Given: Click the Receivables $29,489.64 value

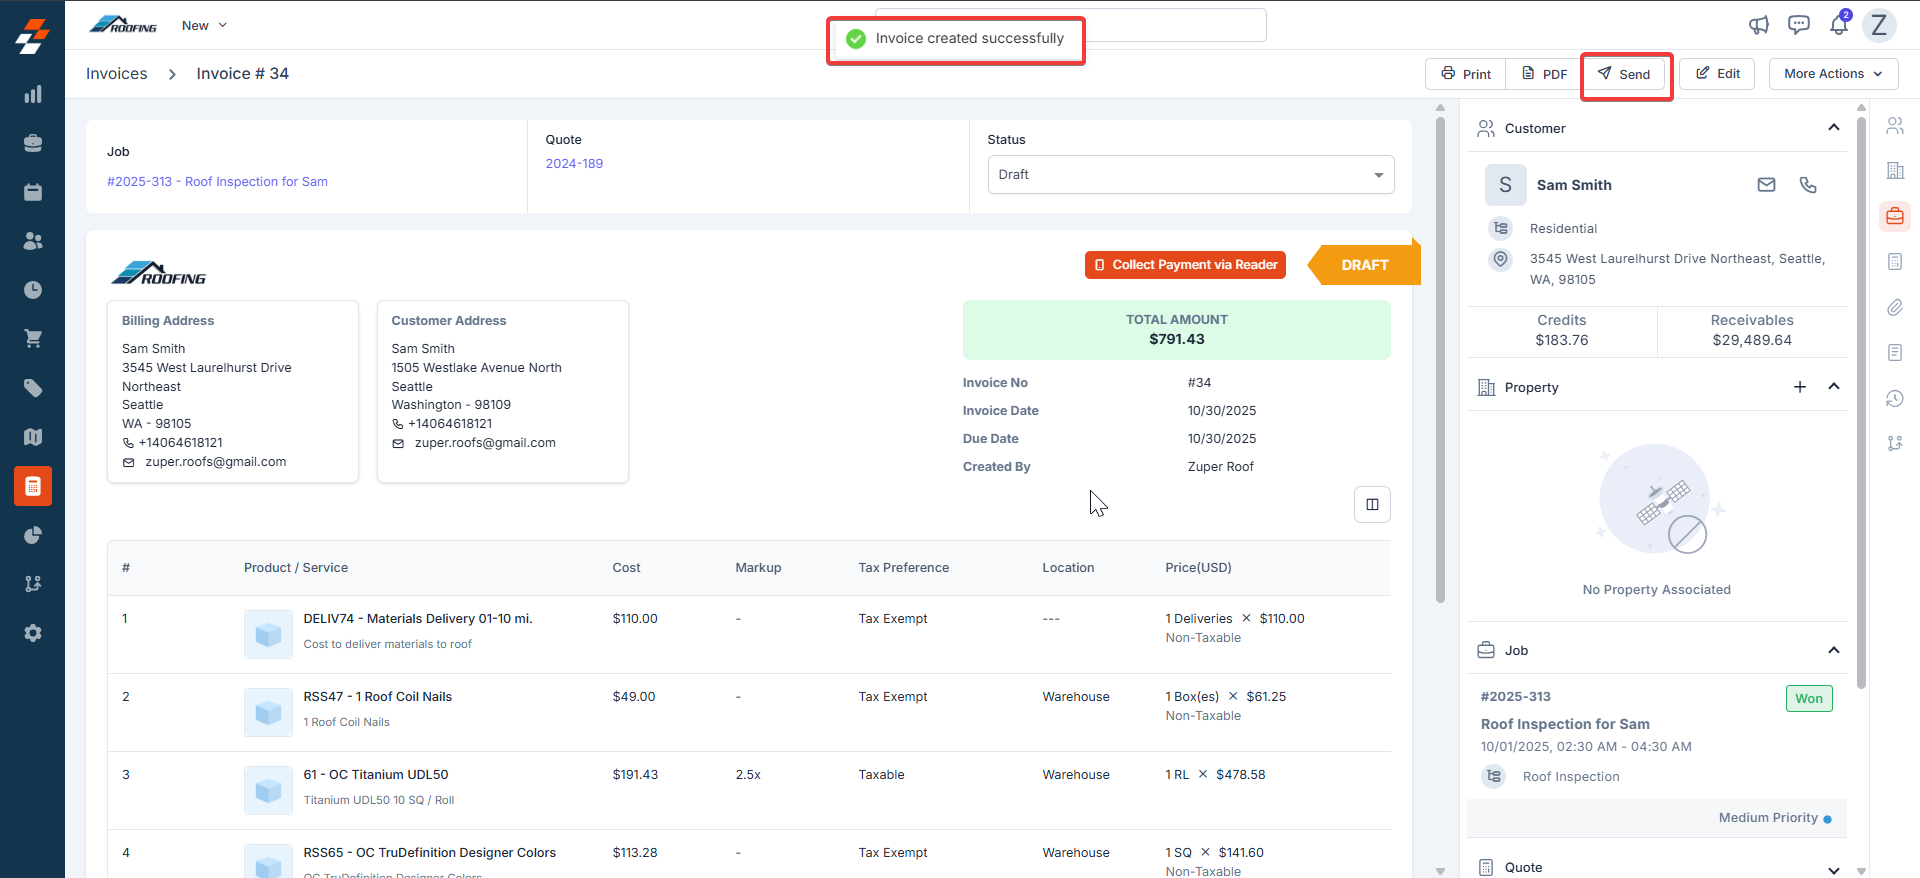Looking at the screenshot, I should click(1752, 340).
